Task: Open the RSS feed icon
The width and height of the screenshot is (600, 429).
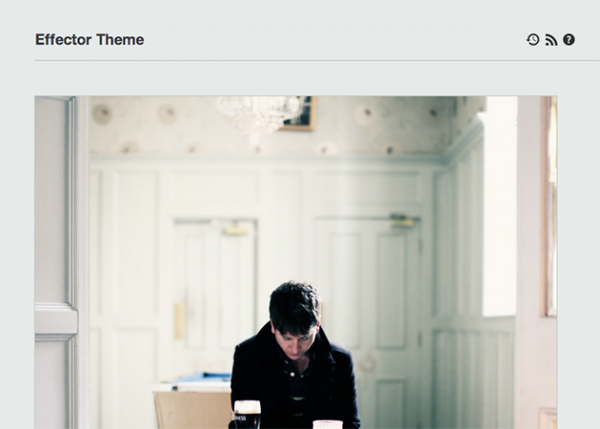Action: coord(551,40)
